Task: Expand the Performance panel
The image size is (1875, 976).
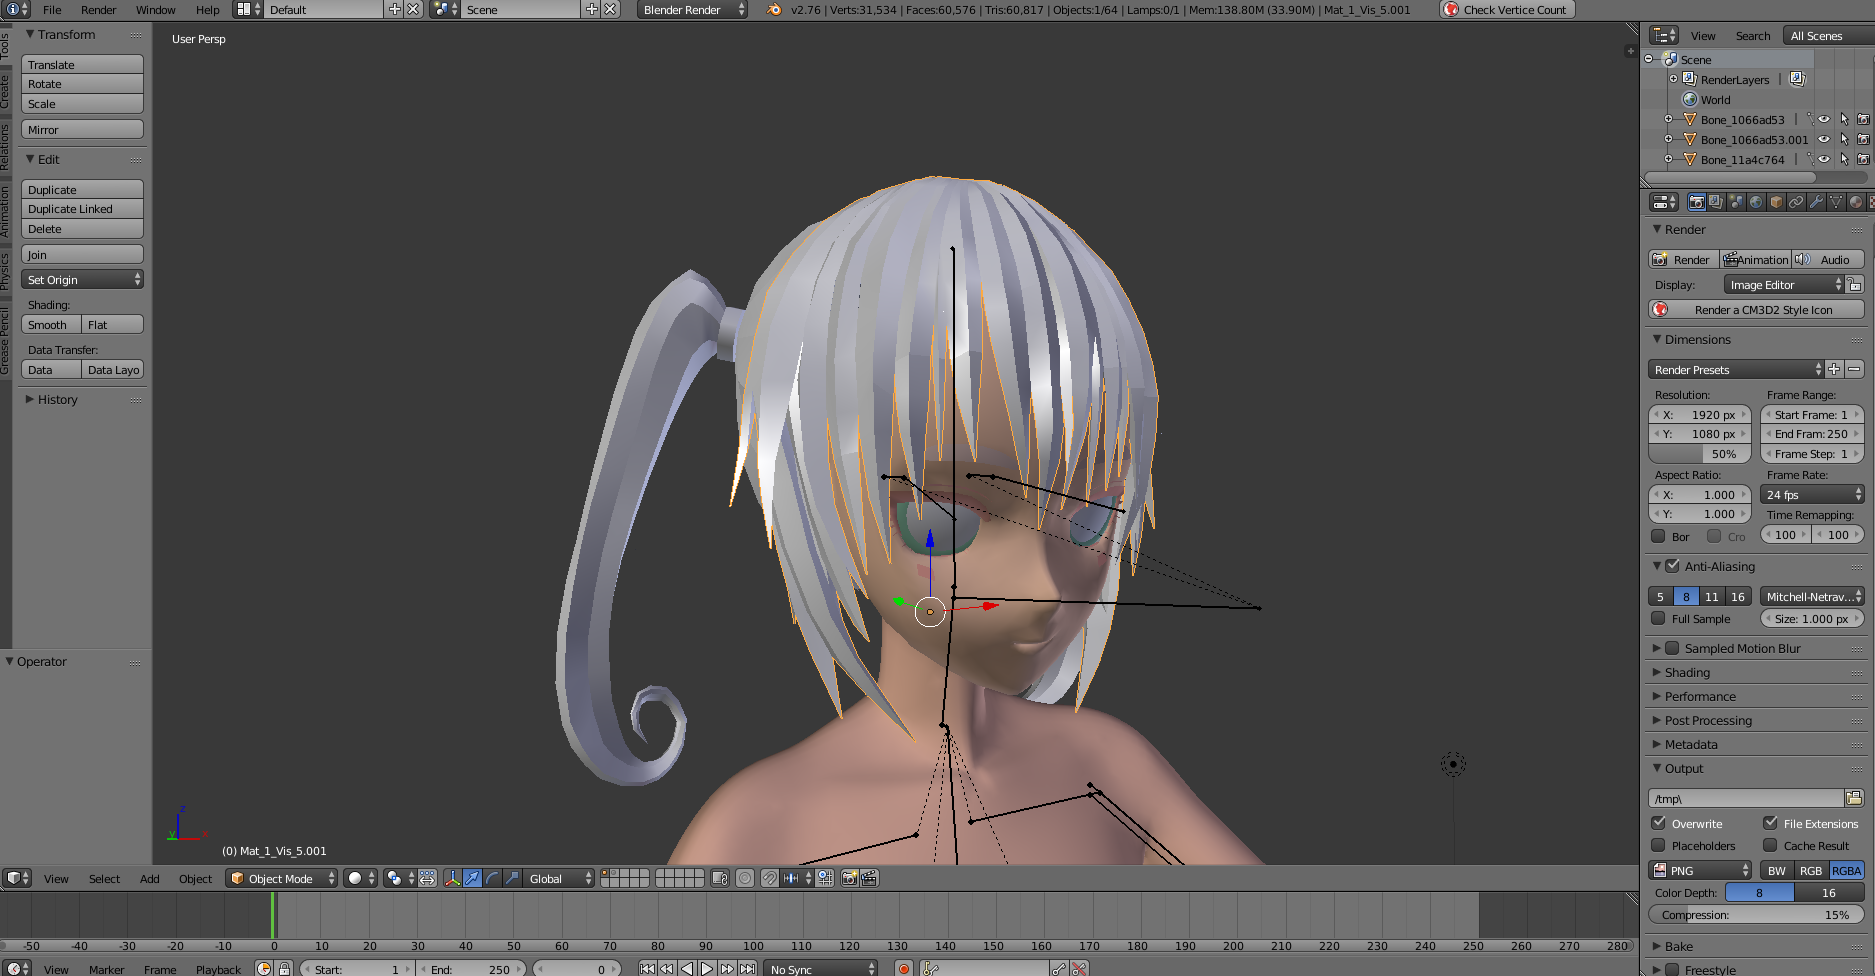Action: click(x=1699, y=696)
